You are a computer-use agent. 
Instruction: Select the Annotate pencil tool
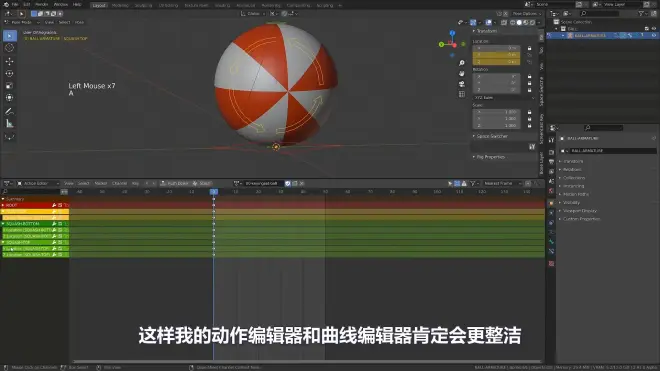point(9,112)
